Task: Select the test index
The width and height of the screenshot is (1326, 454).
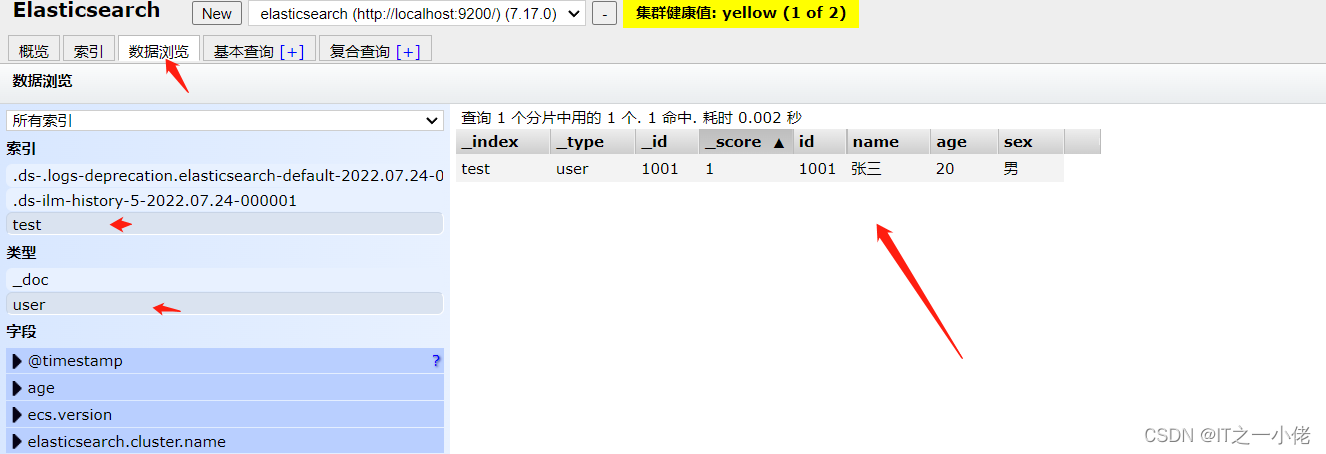Action: pos(225,225)
